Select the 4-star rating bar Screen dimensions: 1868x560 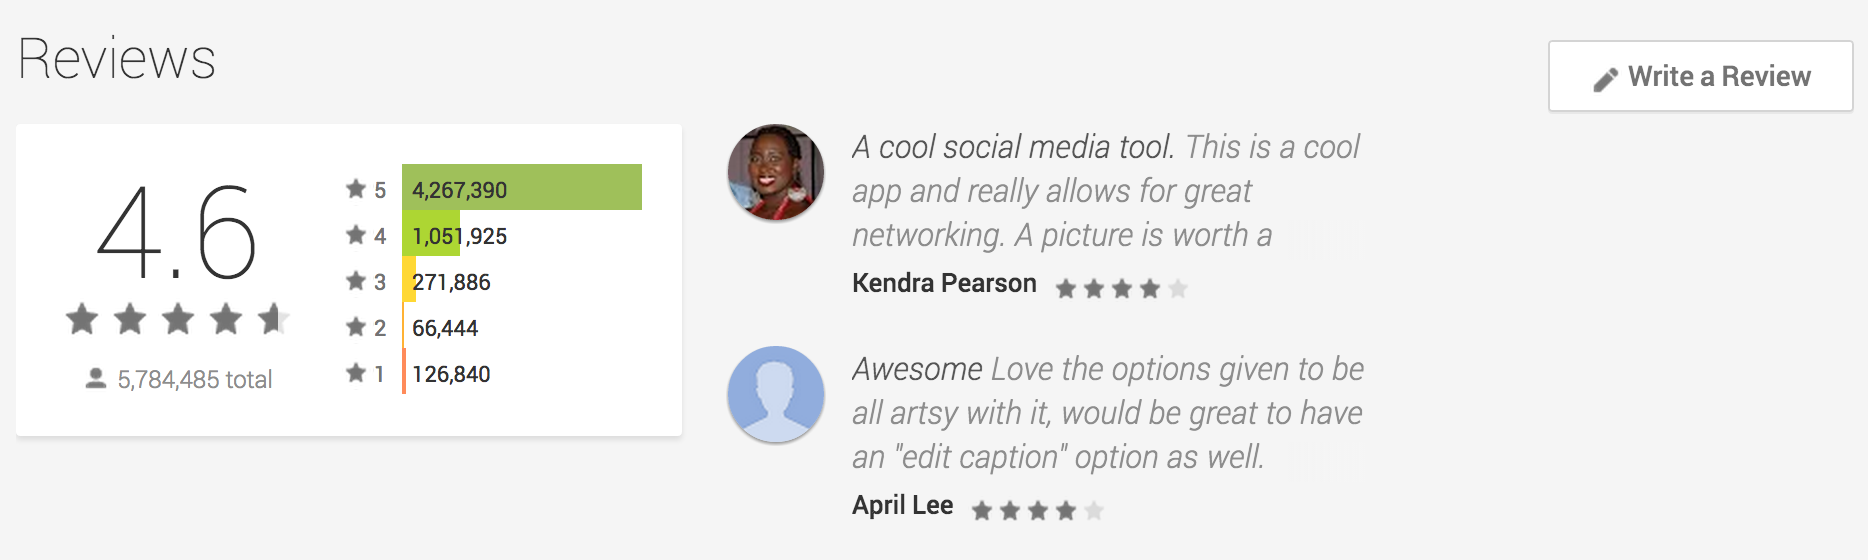tap(431, 235)
